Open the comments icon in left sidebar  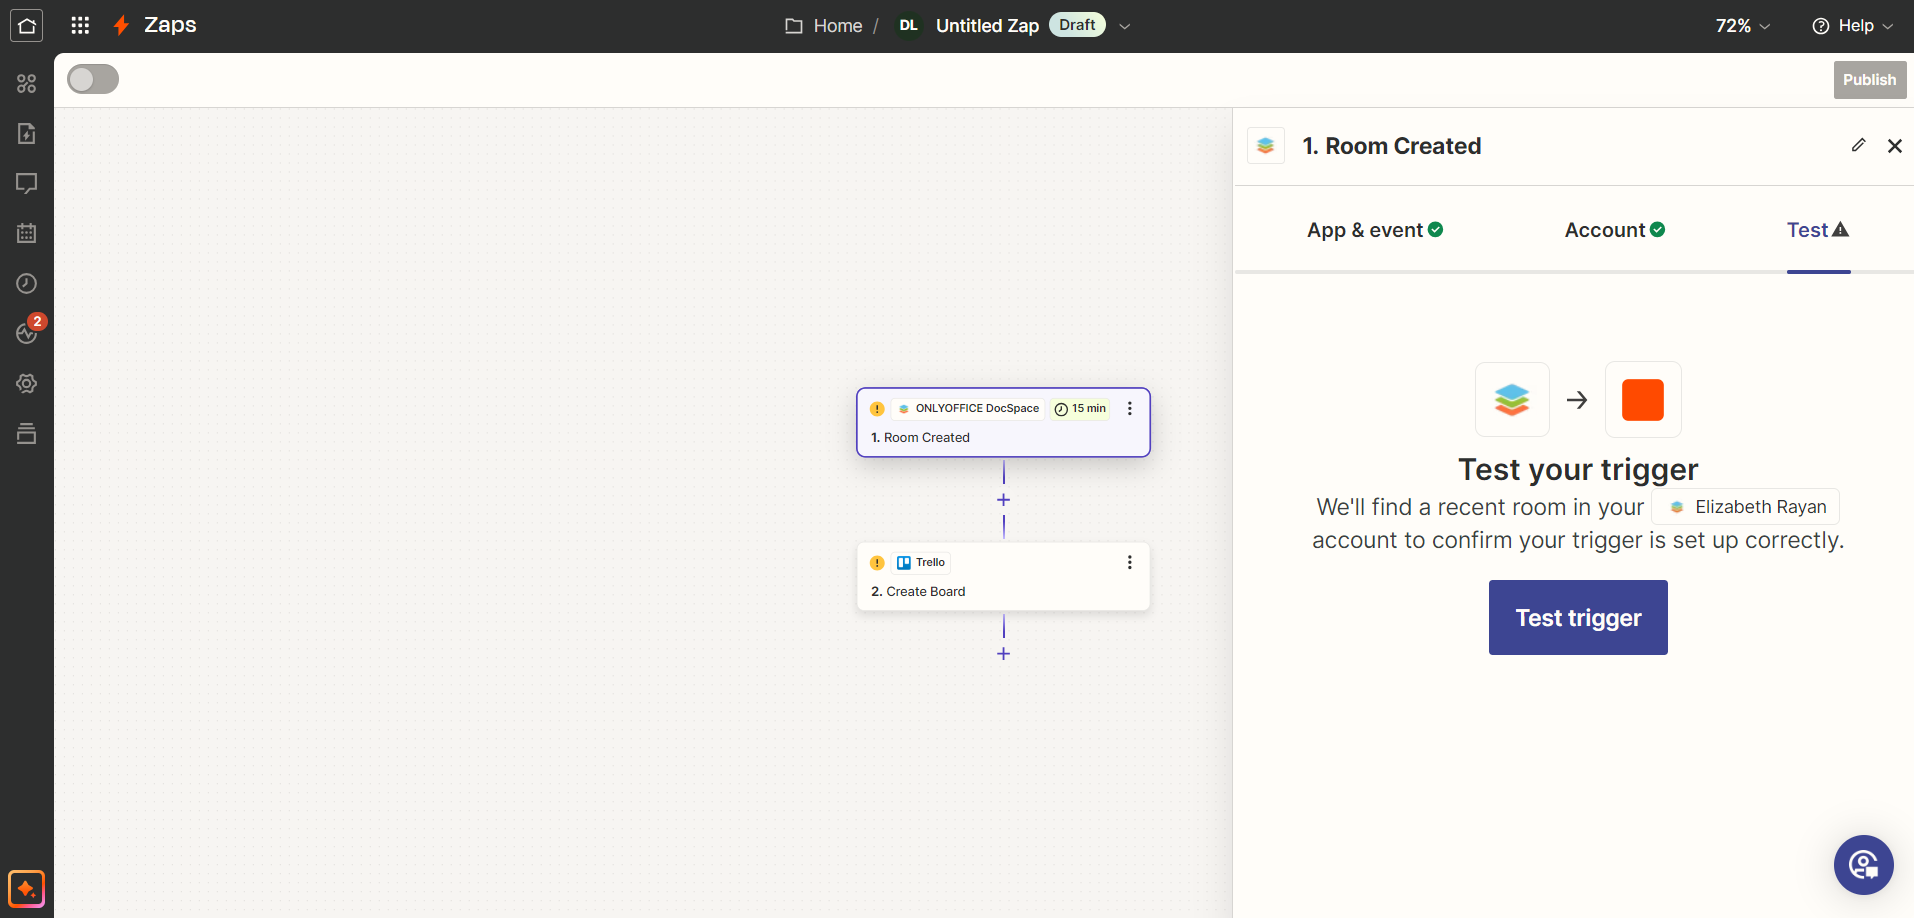[27, 184]
